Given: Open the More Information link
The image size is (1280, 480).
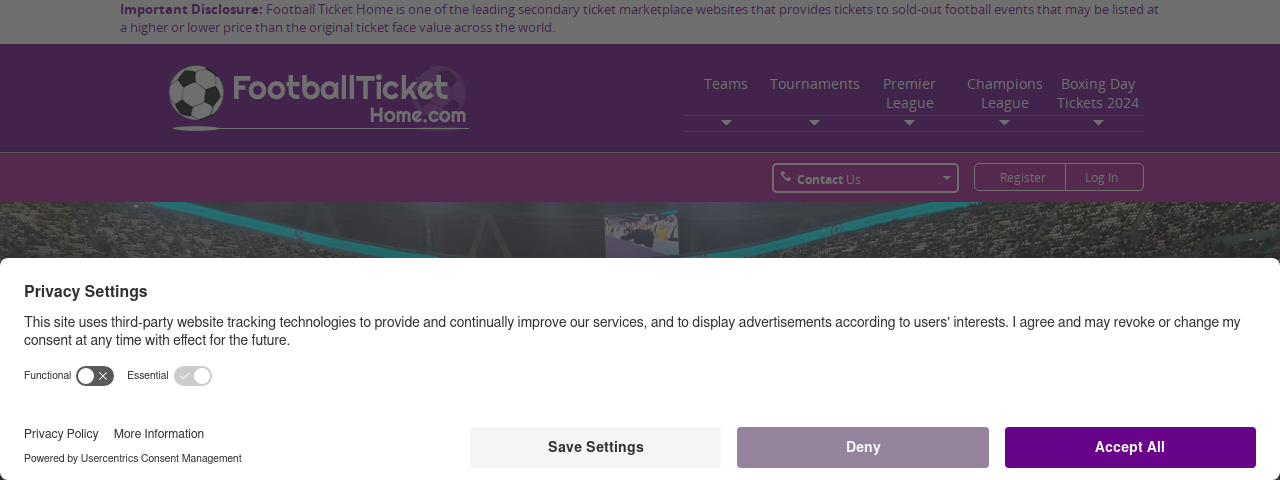Looking at the screenshot, I should [159, 434].
